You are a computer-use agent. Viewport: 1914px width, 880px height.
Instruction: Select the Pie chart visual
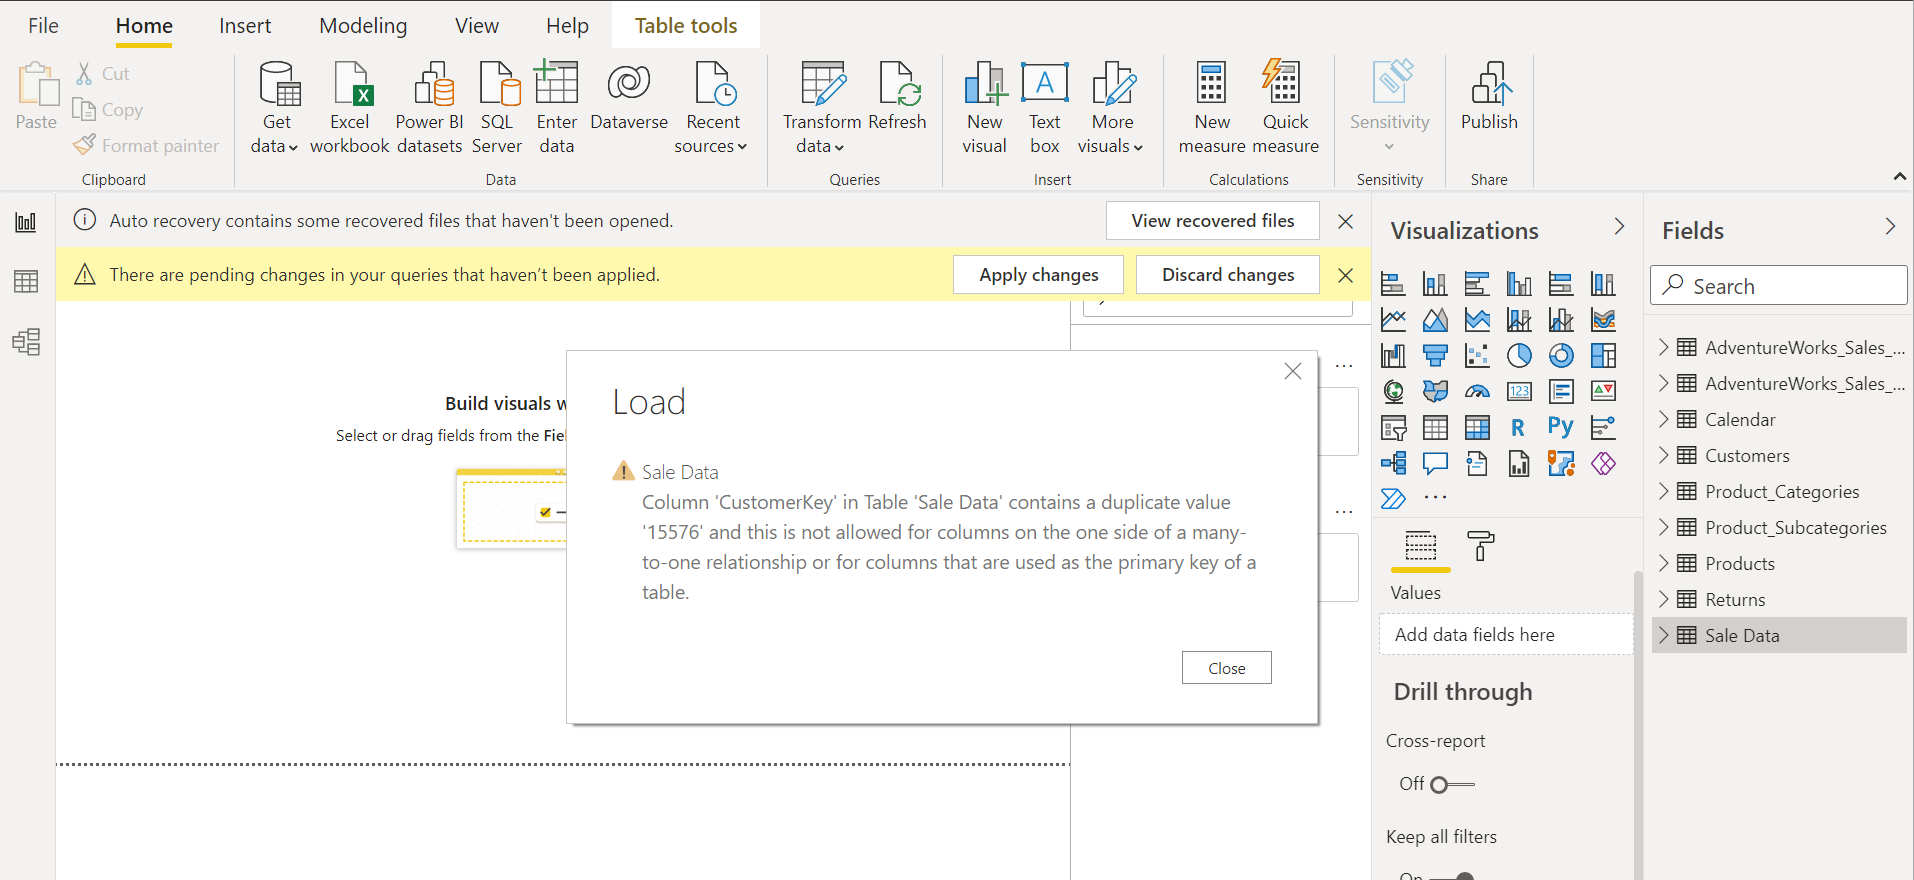(x=1519, y=356)
